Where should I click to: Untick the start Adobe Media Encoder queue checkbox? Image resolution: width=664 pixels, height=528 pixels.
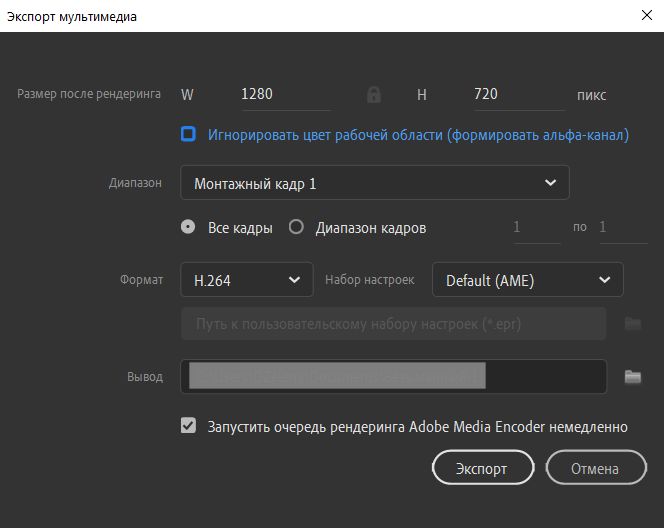point(188,426)
